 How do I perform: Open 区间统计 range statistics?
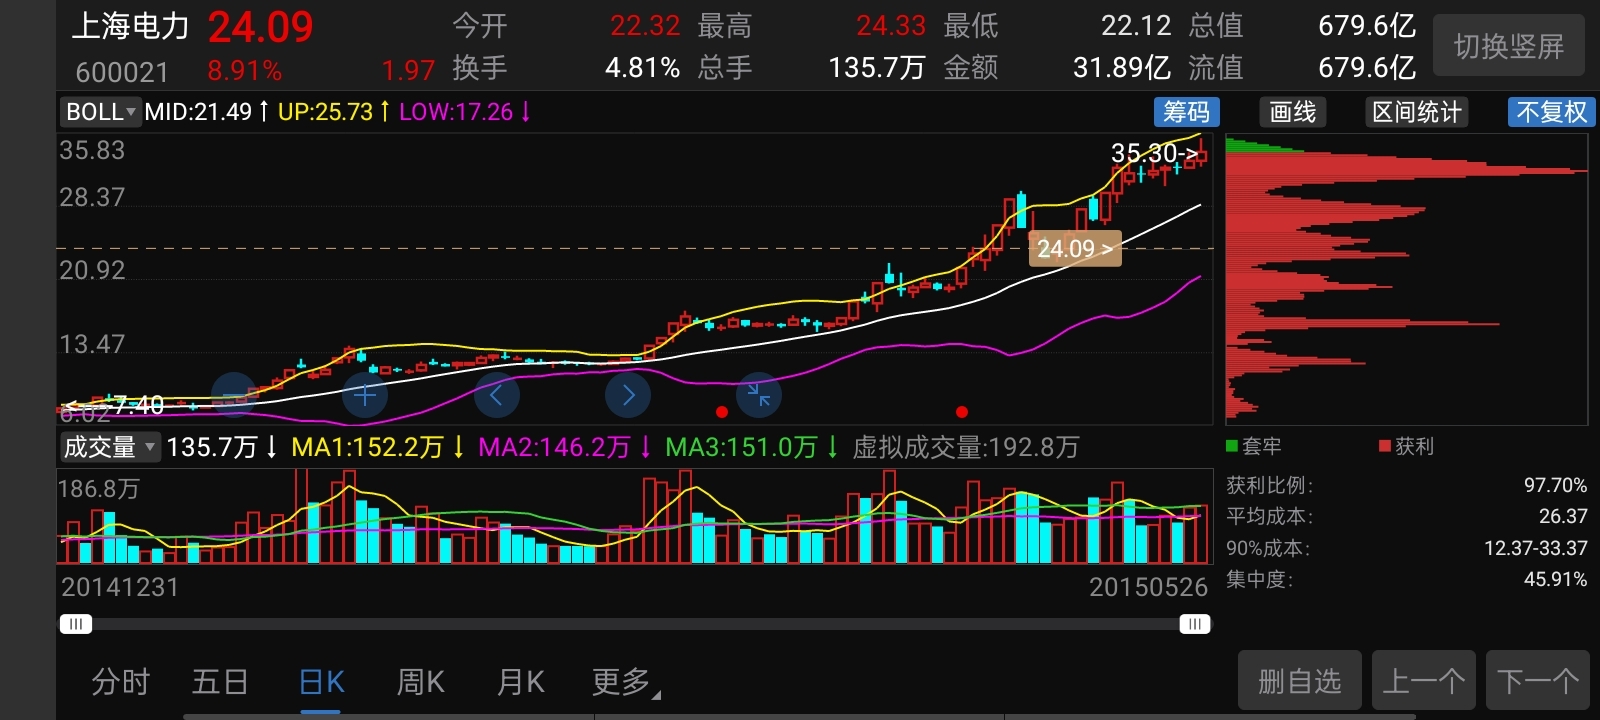1416,112
